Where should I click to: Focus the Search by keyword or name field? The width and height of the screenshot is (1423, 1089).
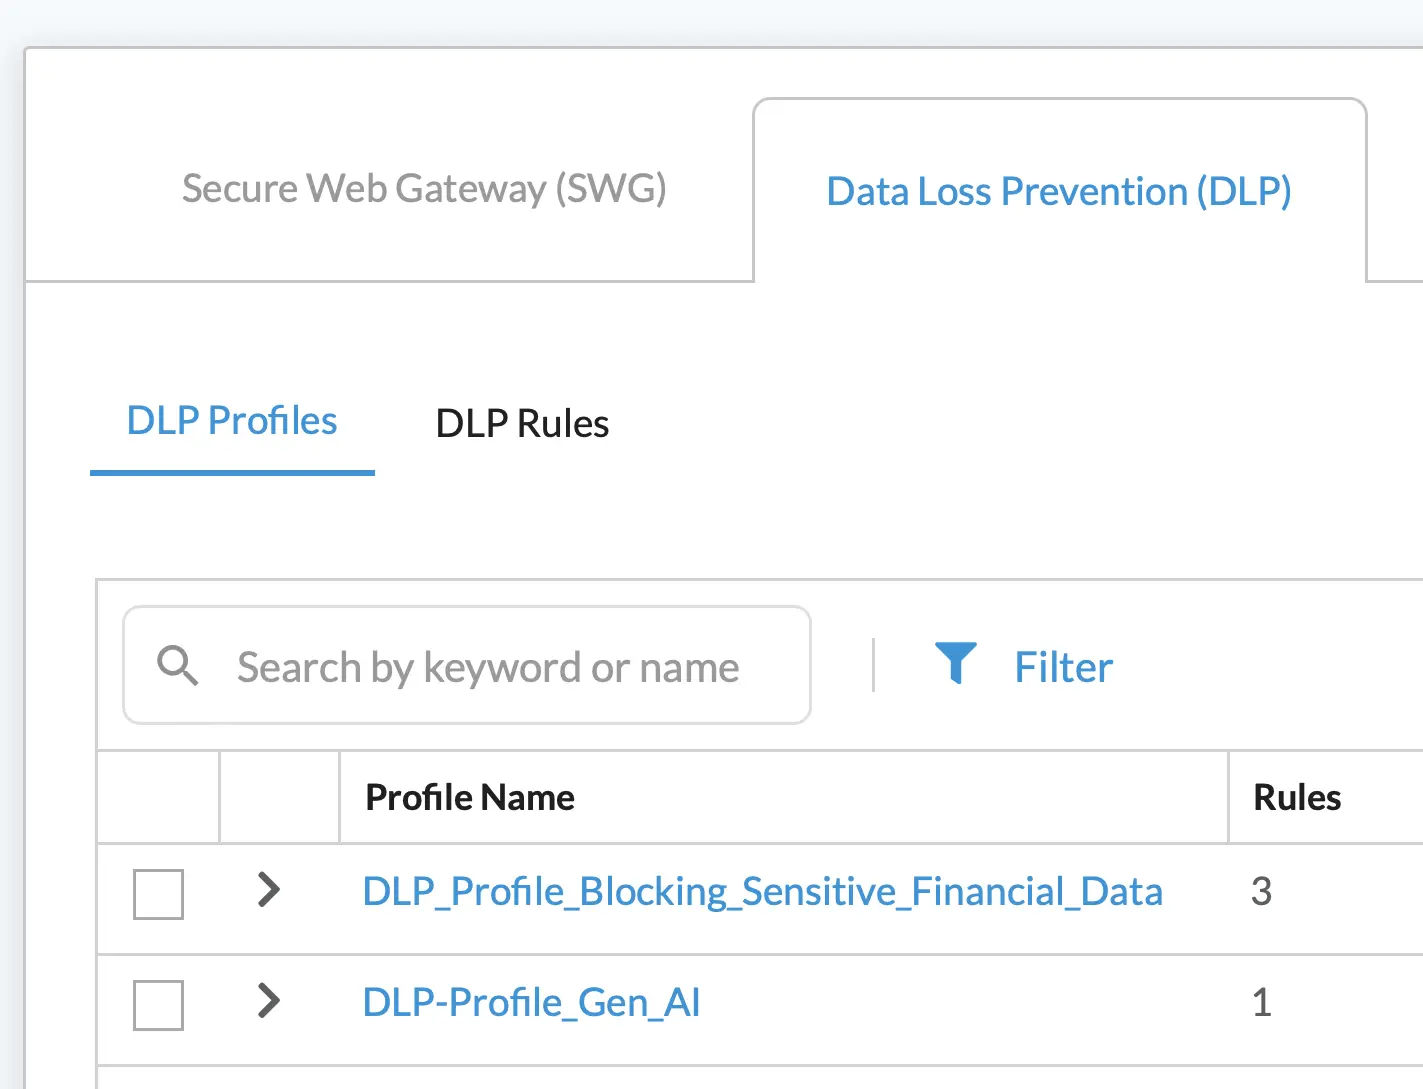coord(488,667)
